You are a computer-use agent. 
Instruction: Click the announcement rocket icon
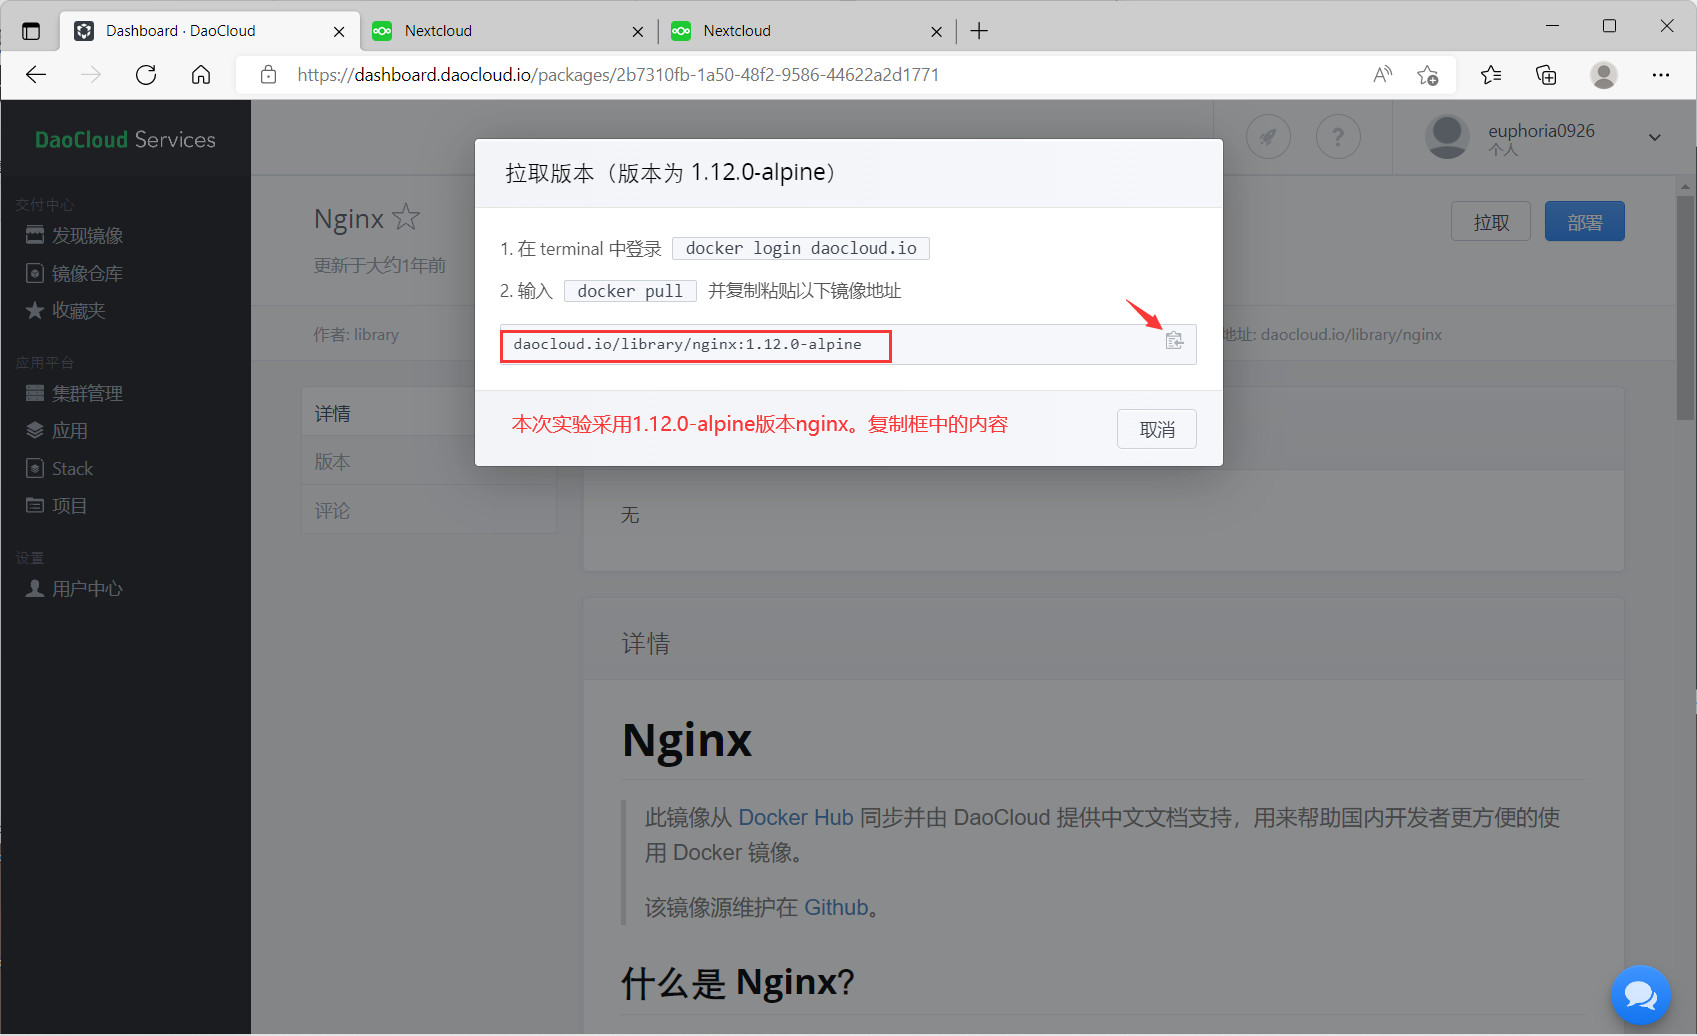1268,136
